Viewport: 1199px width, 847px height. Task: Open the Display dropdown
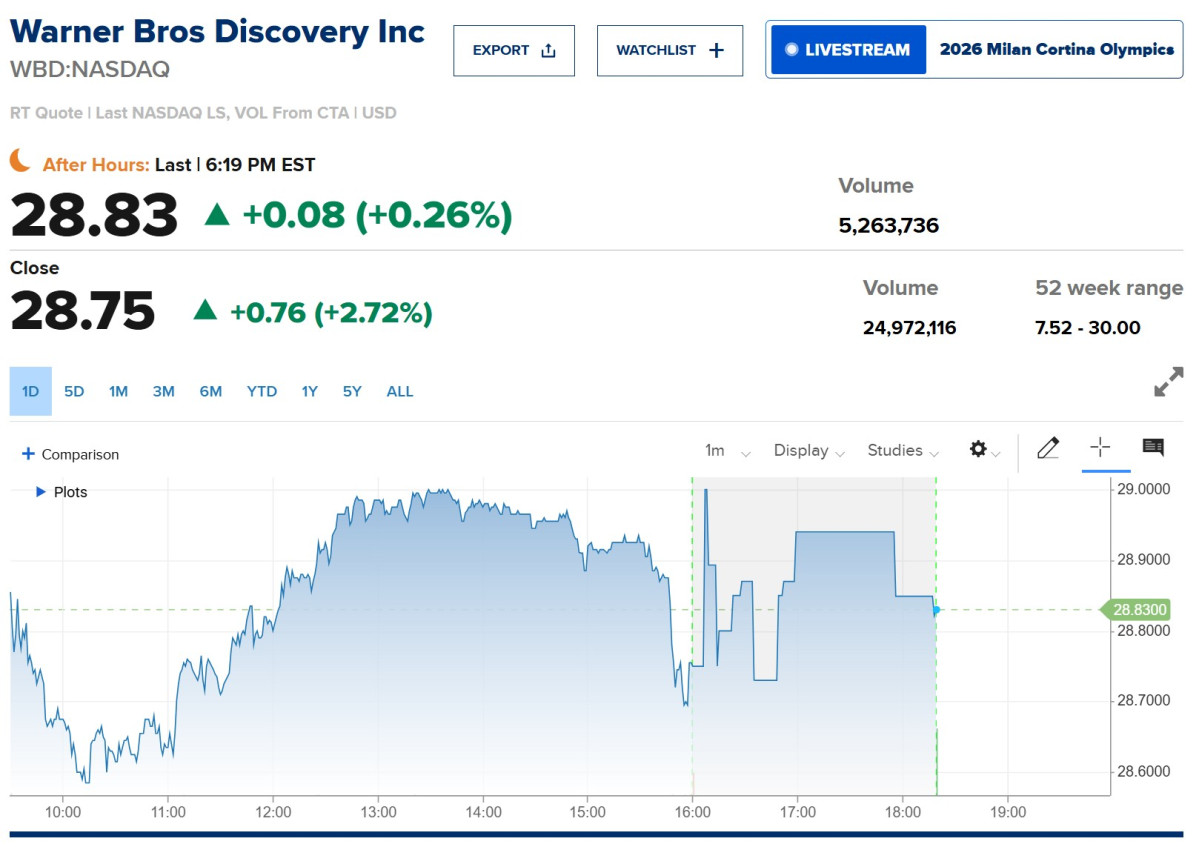809,451
